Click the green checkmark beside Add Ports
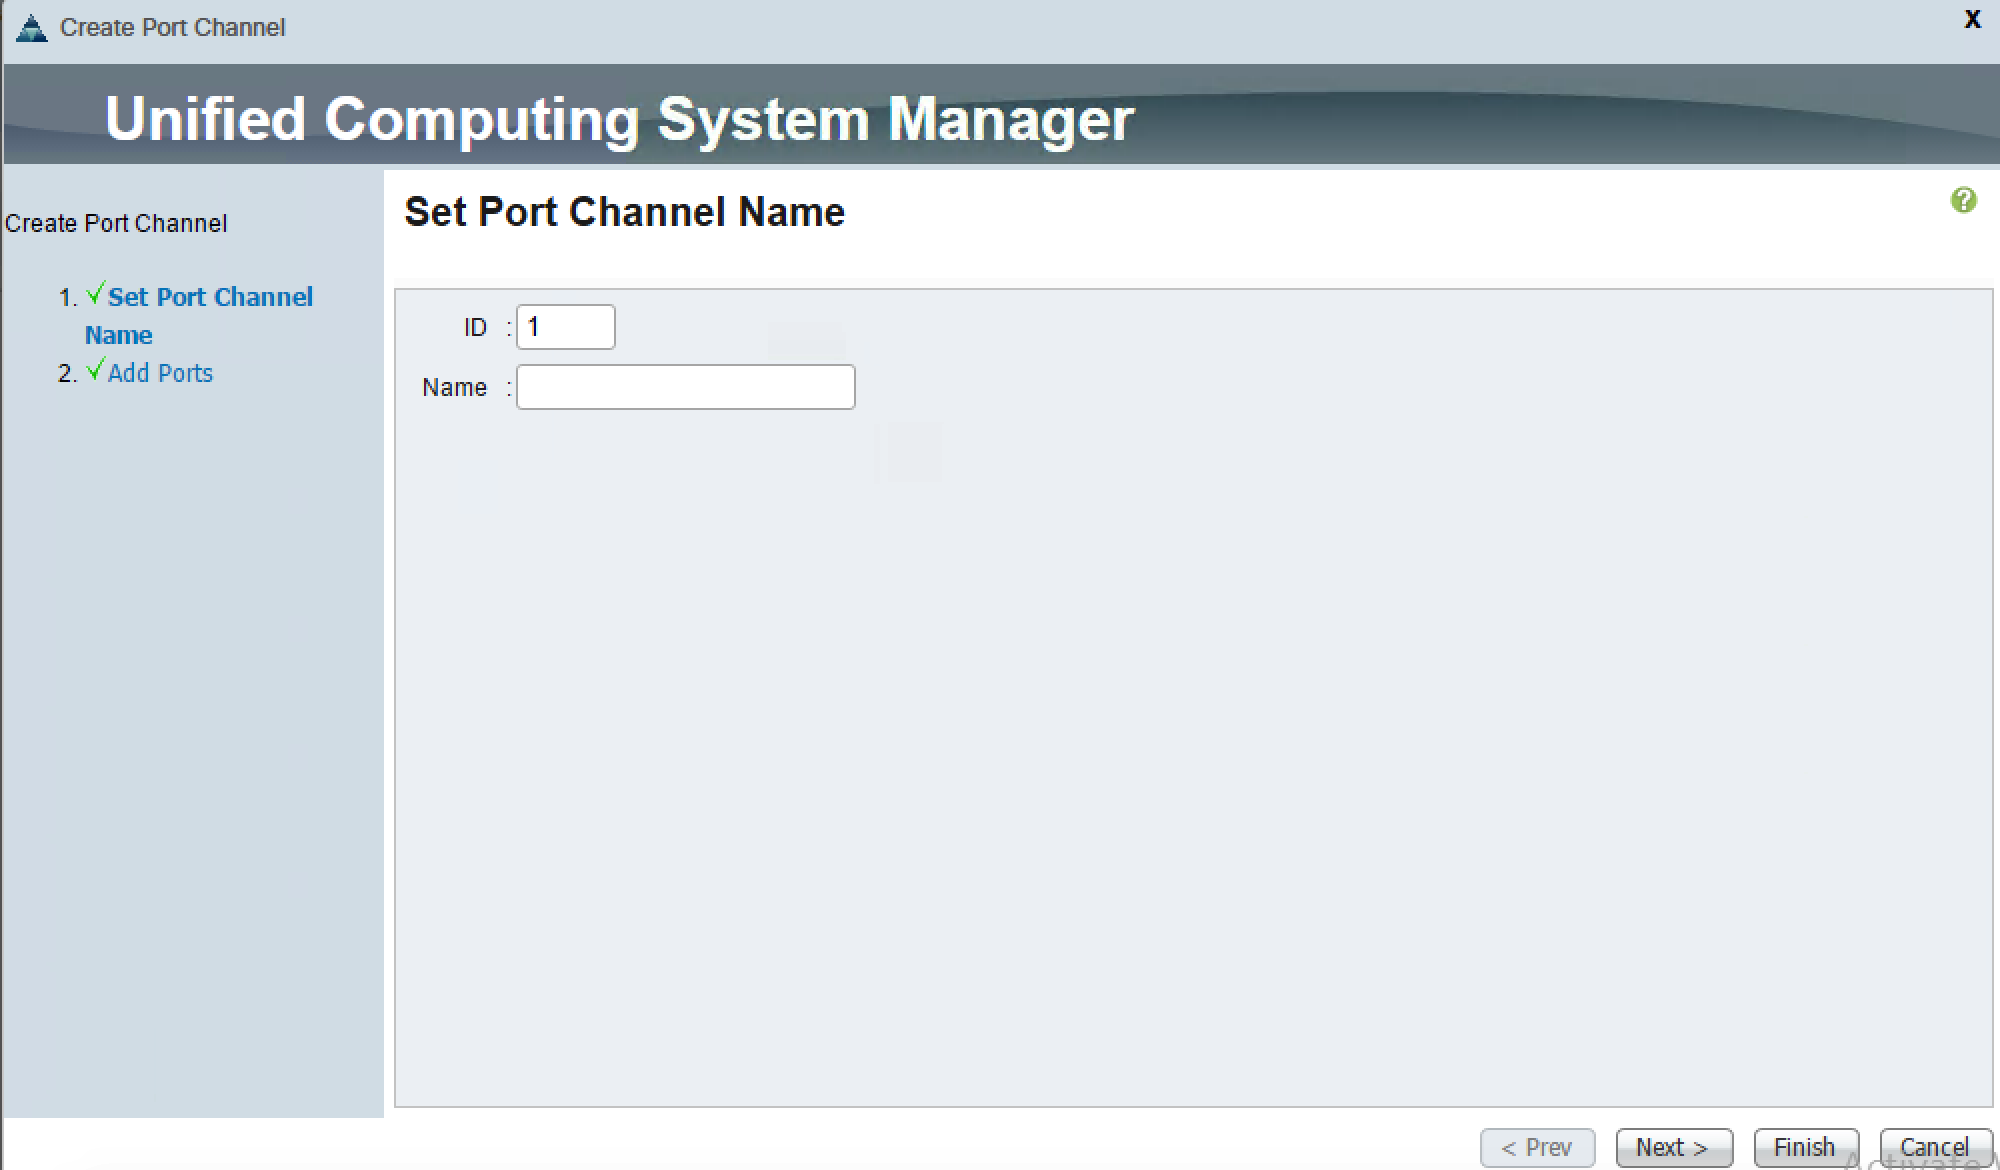 (x=95, y=370)
